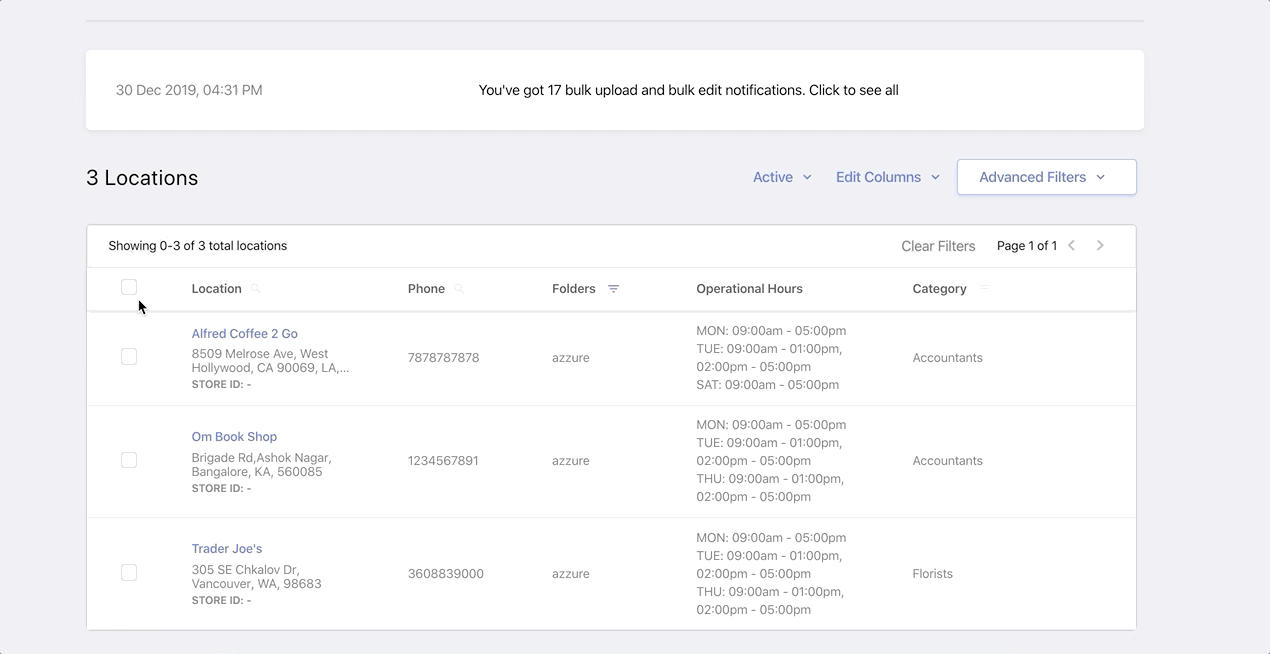Click the bulk upload notifications banner
1270x654 pixels.
688,90
